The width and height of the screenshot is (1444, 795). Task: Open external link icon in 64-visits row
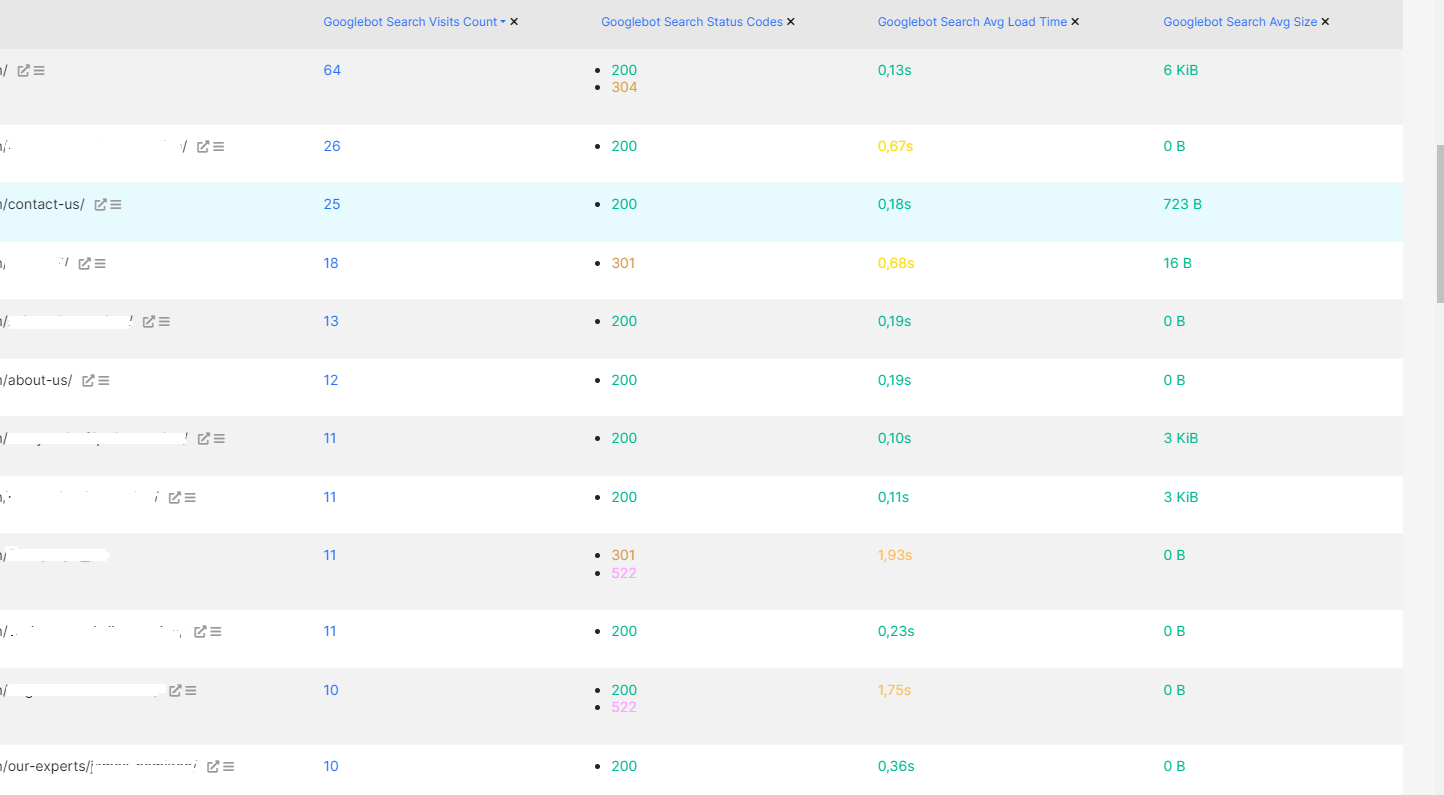[x=24, y=71]
